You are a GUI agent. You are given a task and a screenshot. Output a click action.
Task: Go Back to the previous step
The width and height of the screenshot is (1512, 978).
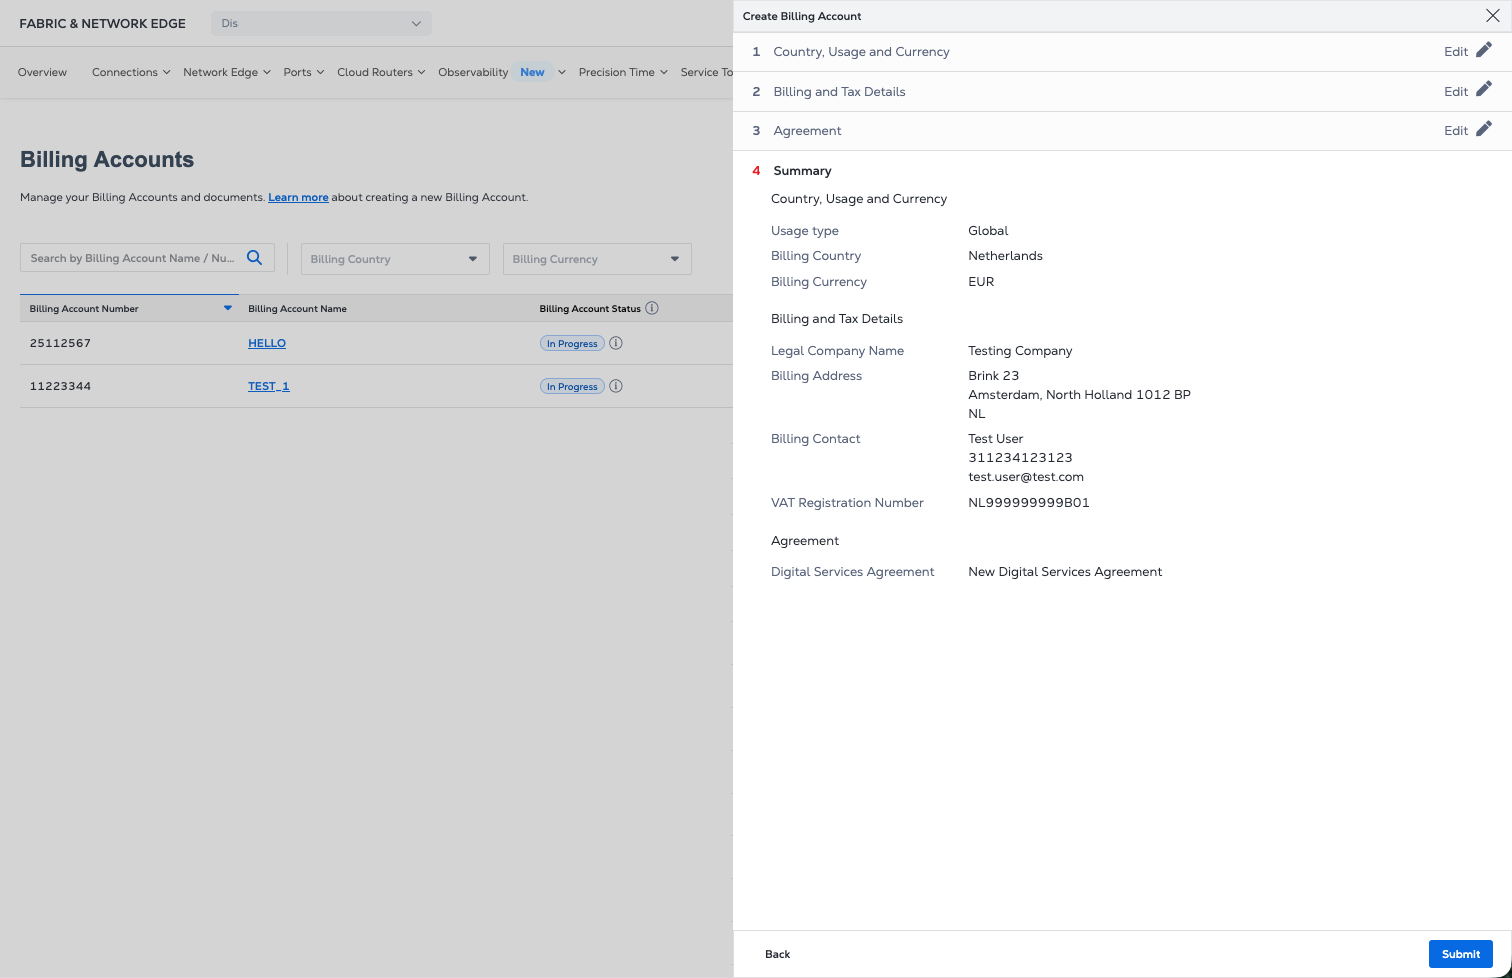point(777,954)
